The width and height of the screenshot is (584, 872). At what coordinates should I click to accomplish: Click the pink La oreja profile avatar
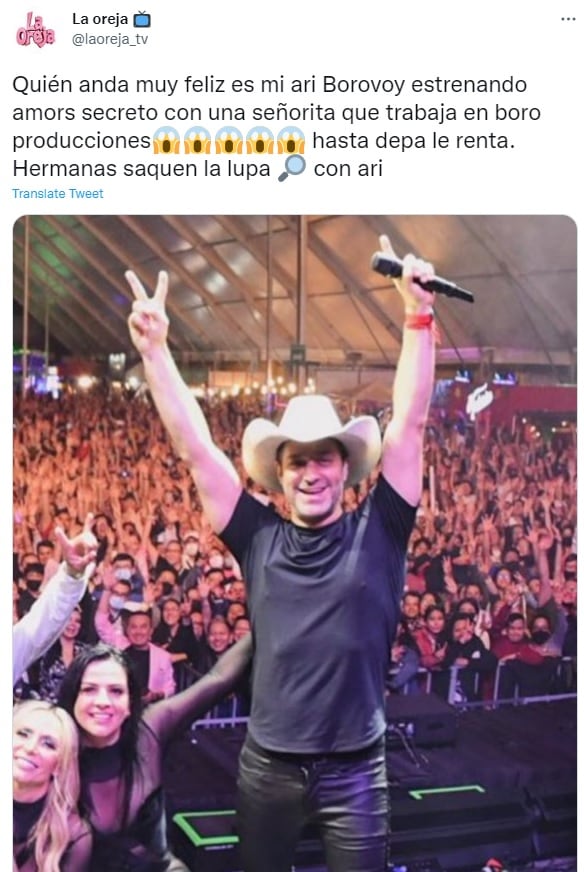(35, 29)
